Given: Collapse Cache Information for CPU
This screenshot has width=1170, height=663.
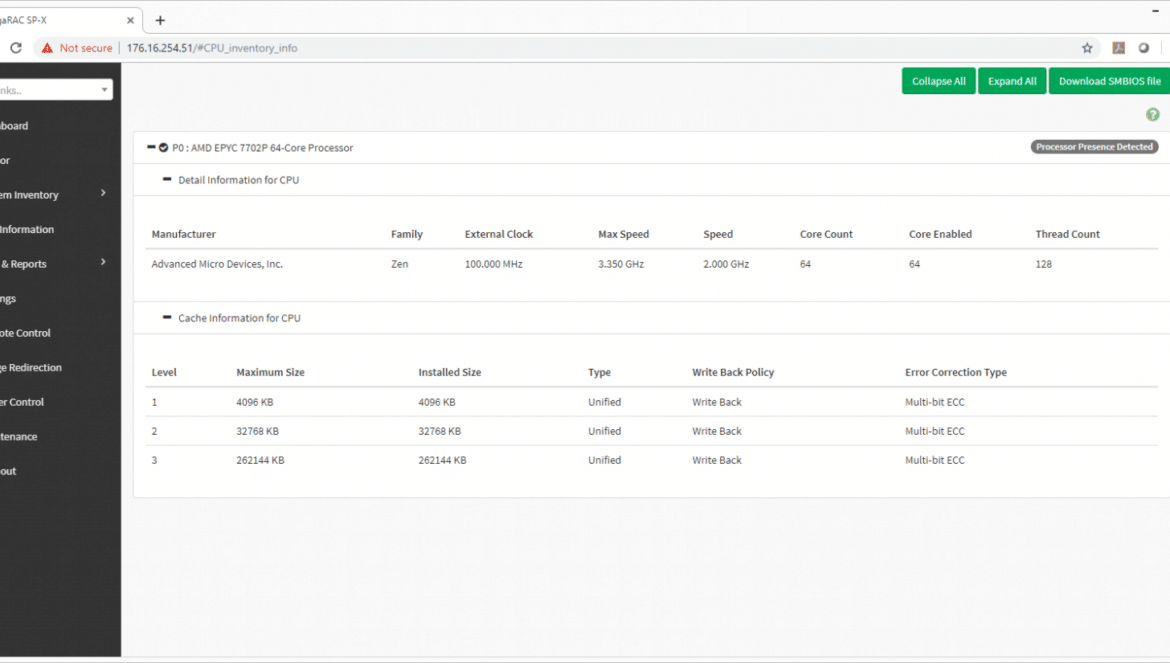Looking at the screenshot, I should (x=167, y=317).
